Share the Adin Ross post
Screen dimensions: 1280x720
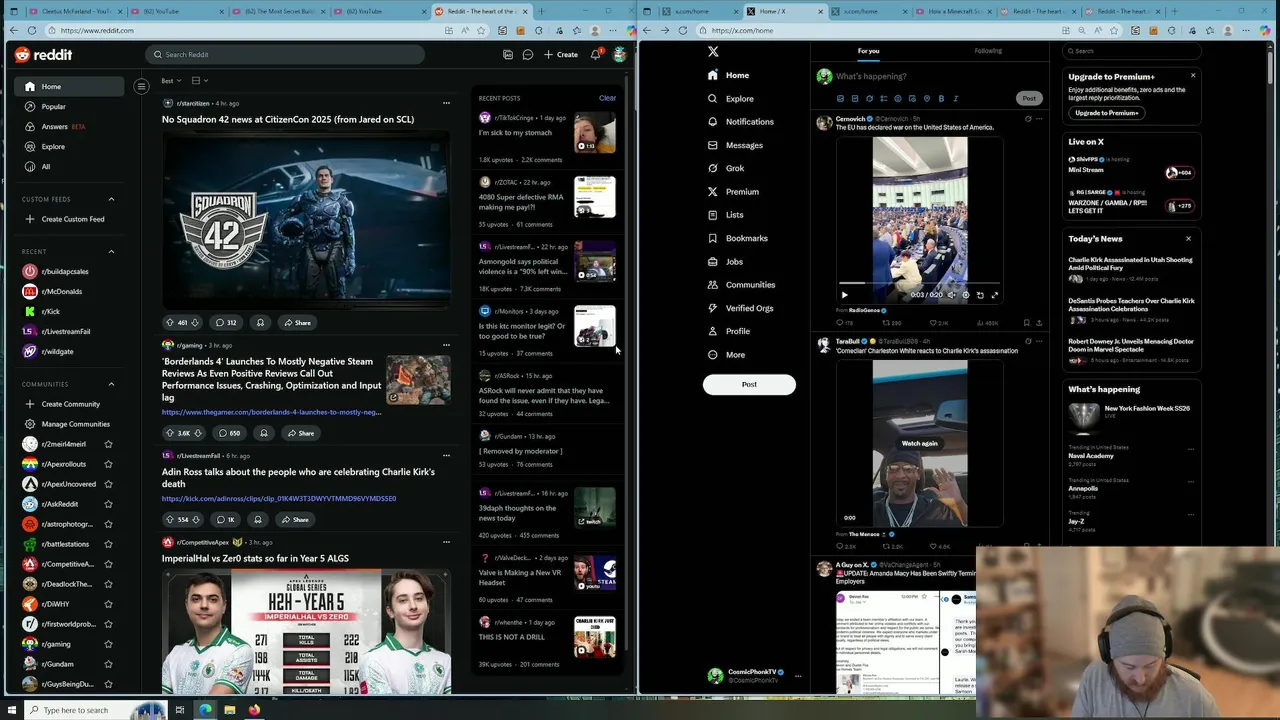[295, 519]
